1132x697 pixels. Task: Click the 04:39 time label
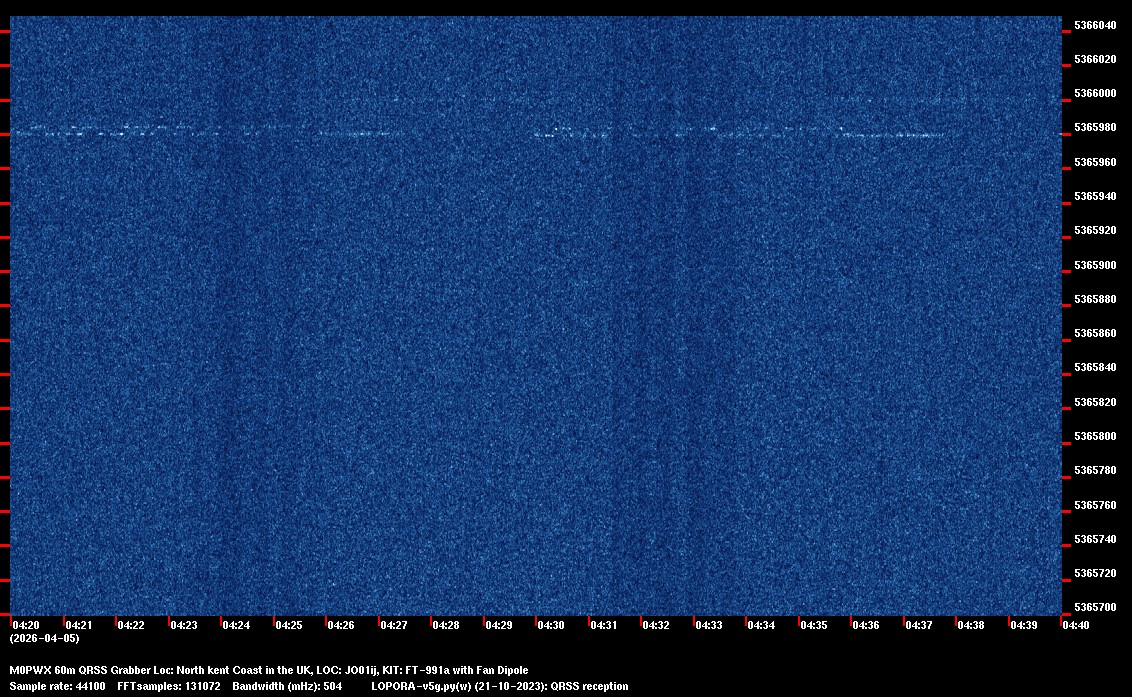click(1024, 625)
